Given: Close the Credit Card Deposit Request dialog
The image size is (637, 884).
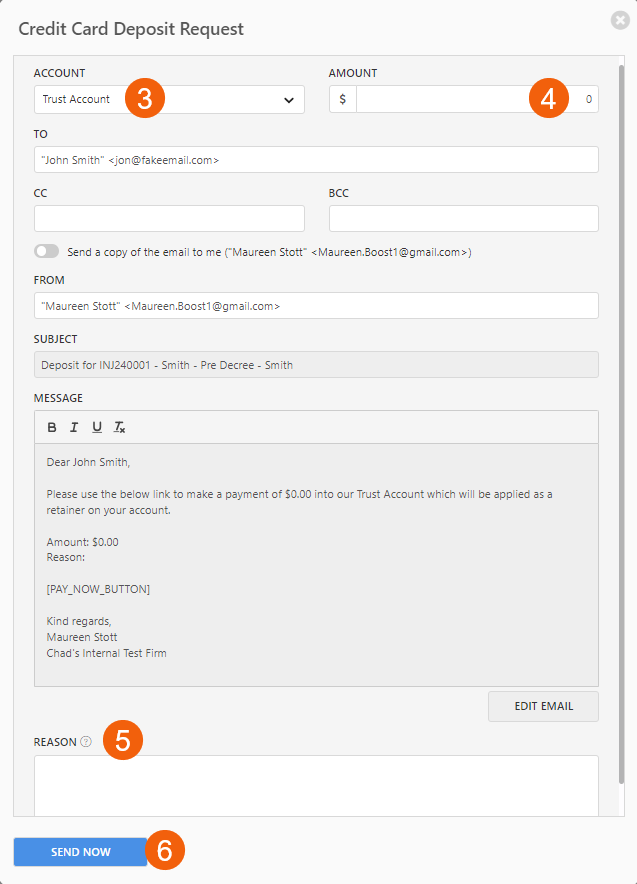Looking at the screenshot, I should tap(620, 20).
